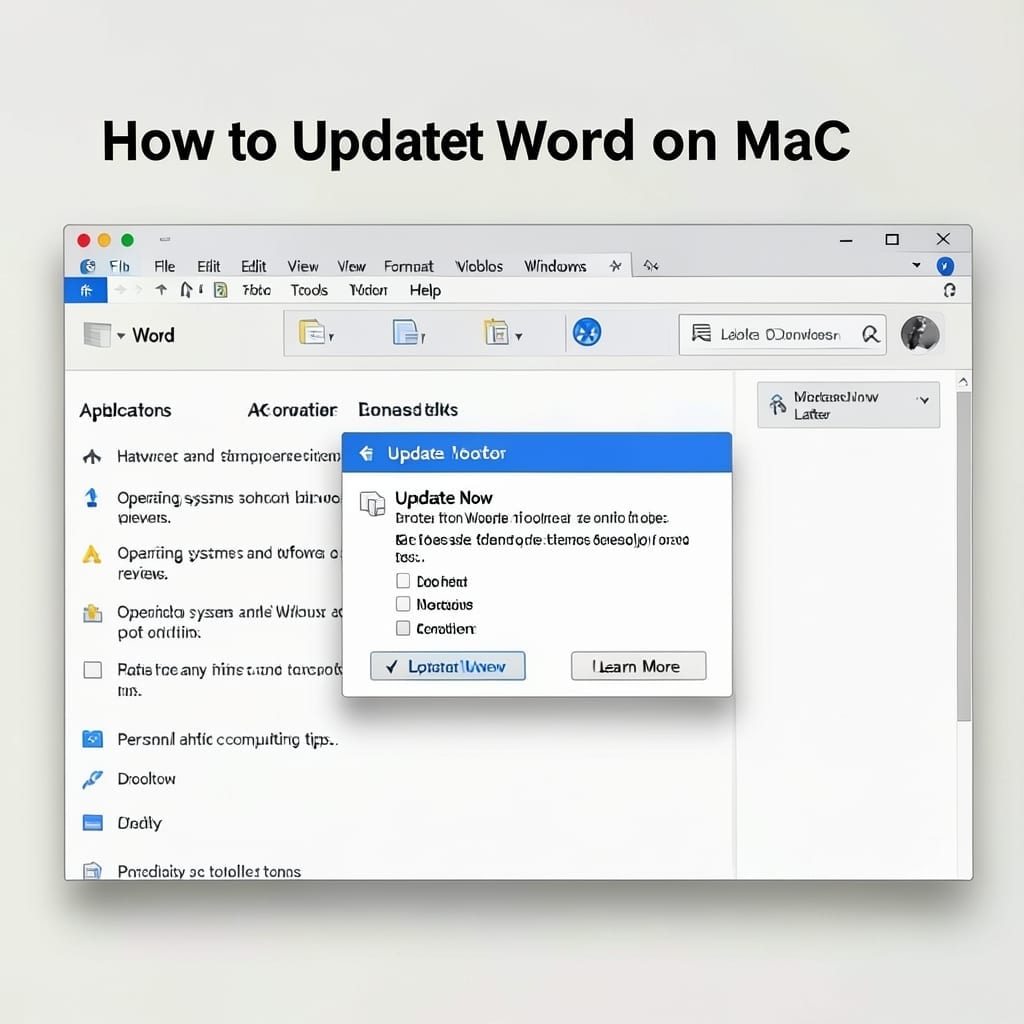This screenshot has height=1024, width=1024.
Task: Click the blue circular compass toolbar icon
Action: tap(587, 332)
